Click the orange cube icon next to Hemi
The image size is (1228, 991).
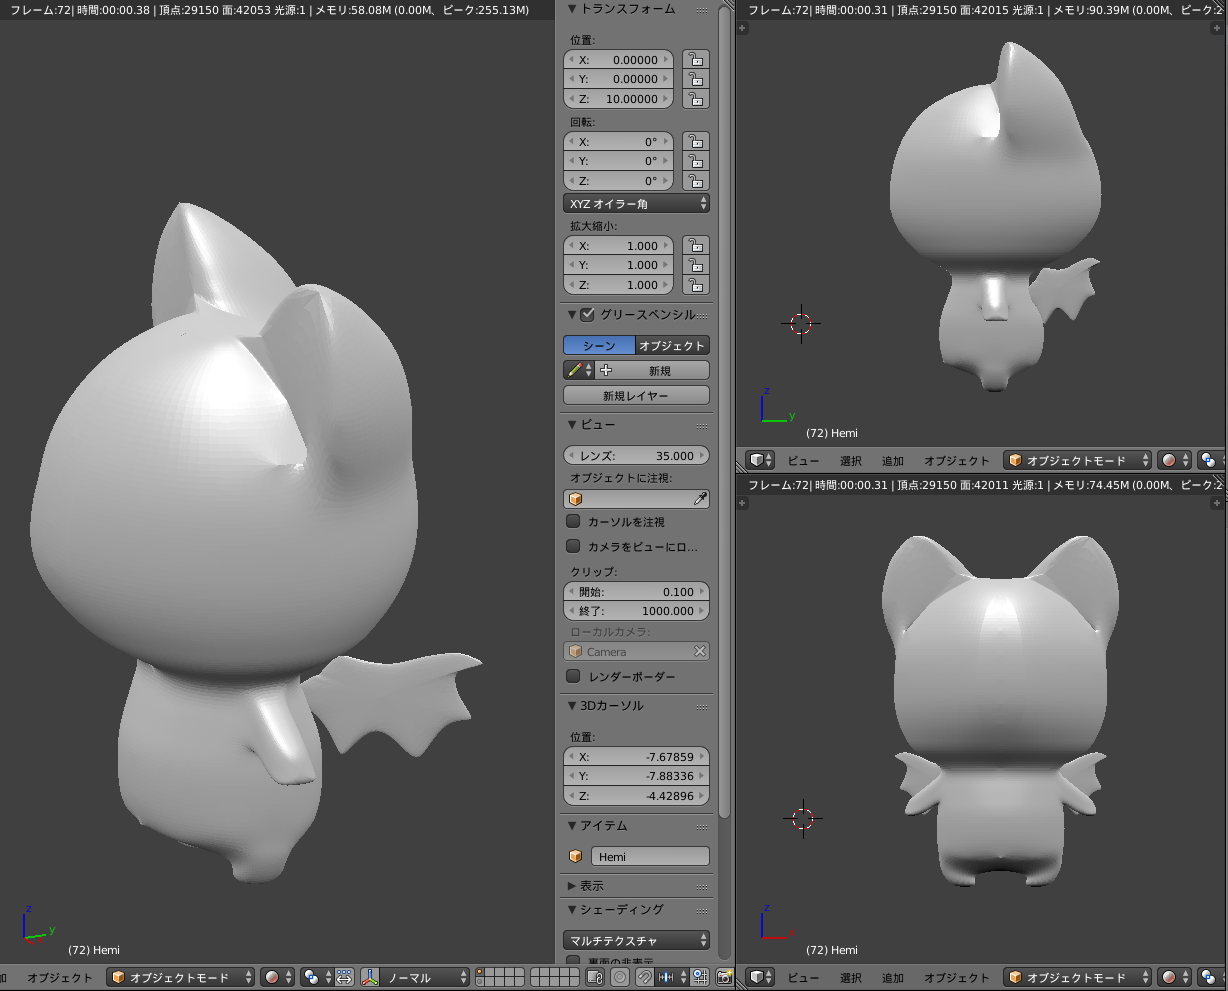pyautogui.click(x=575, y=857)
